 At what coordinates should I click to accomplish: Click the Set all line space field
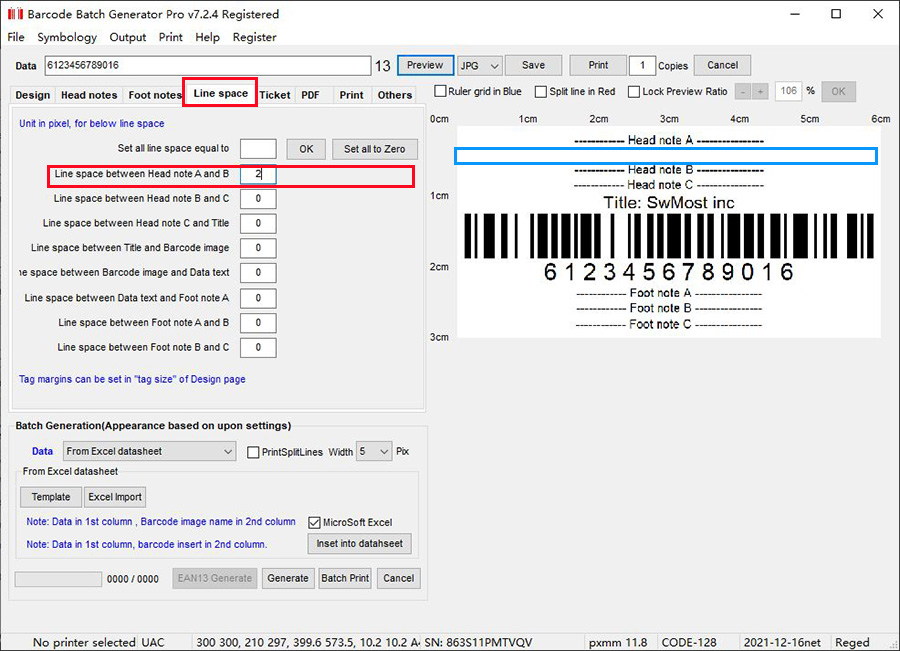[258, 149]
